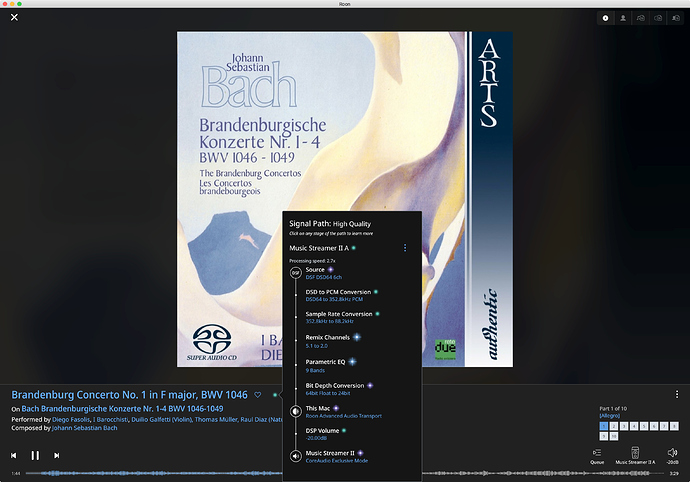The image size is (690, 482).
Task: Jump to part 3 of the work
Action: pyautogui.click(x=624, y=426)
